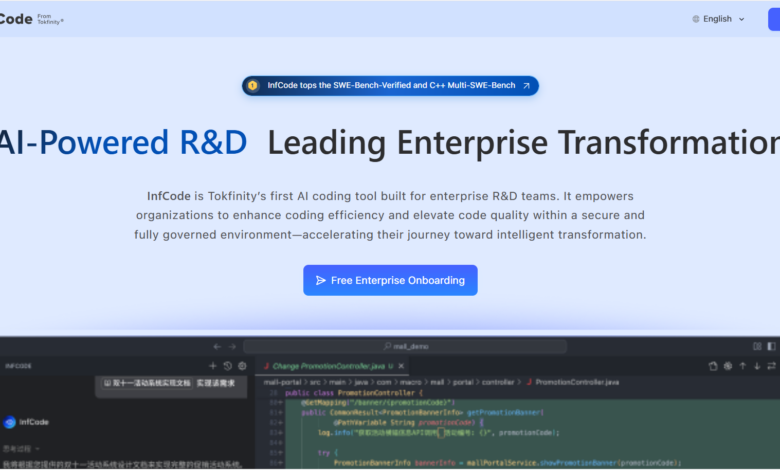780x470 pixels.
Task: Click the main breadcrumb segment
Action: (337, 382)
